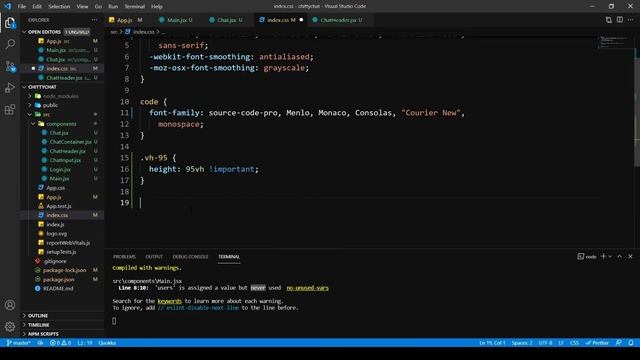The height and width of the screenshot is (360, 640).
Task: Open the Terminal menu
Action: [135, 6]
